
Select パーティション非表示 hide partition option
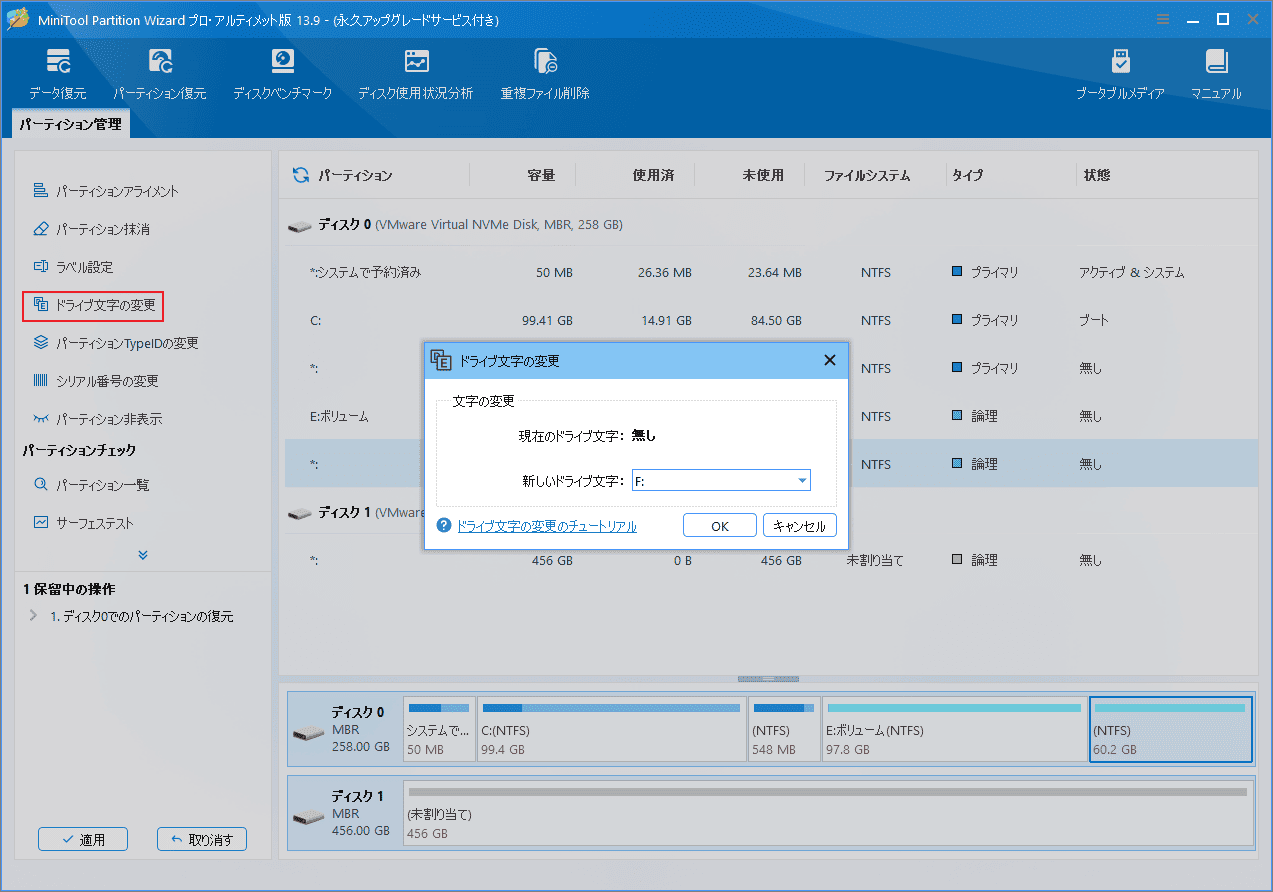point(97,419)
